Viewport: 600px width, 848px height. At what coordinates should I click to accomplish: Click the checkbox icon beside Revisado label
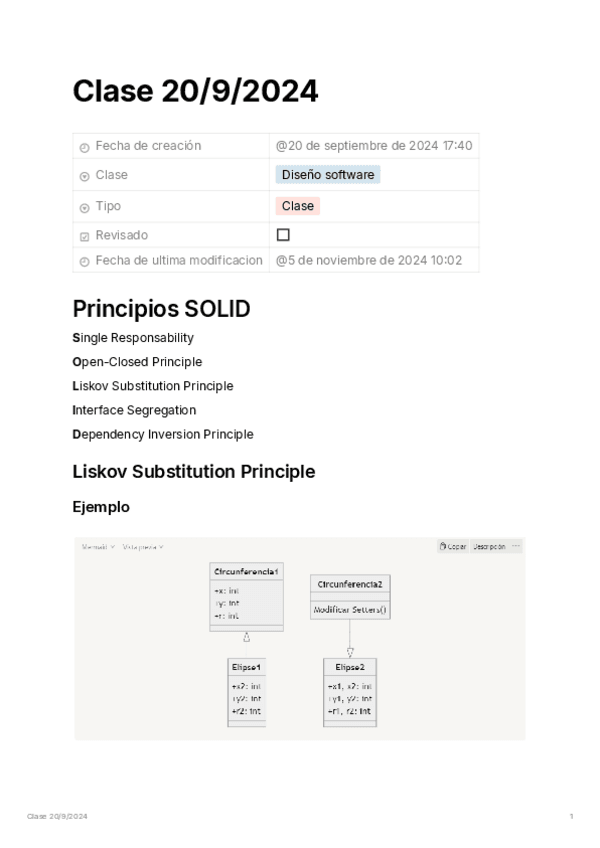pos(84,237)
